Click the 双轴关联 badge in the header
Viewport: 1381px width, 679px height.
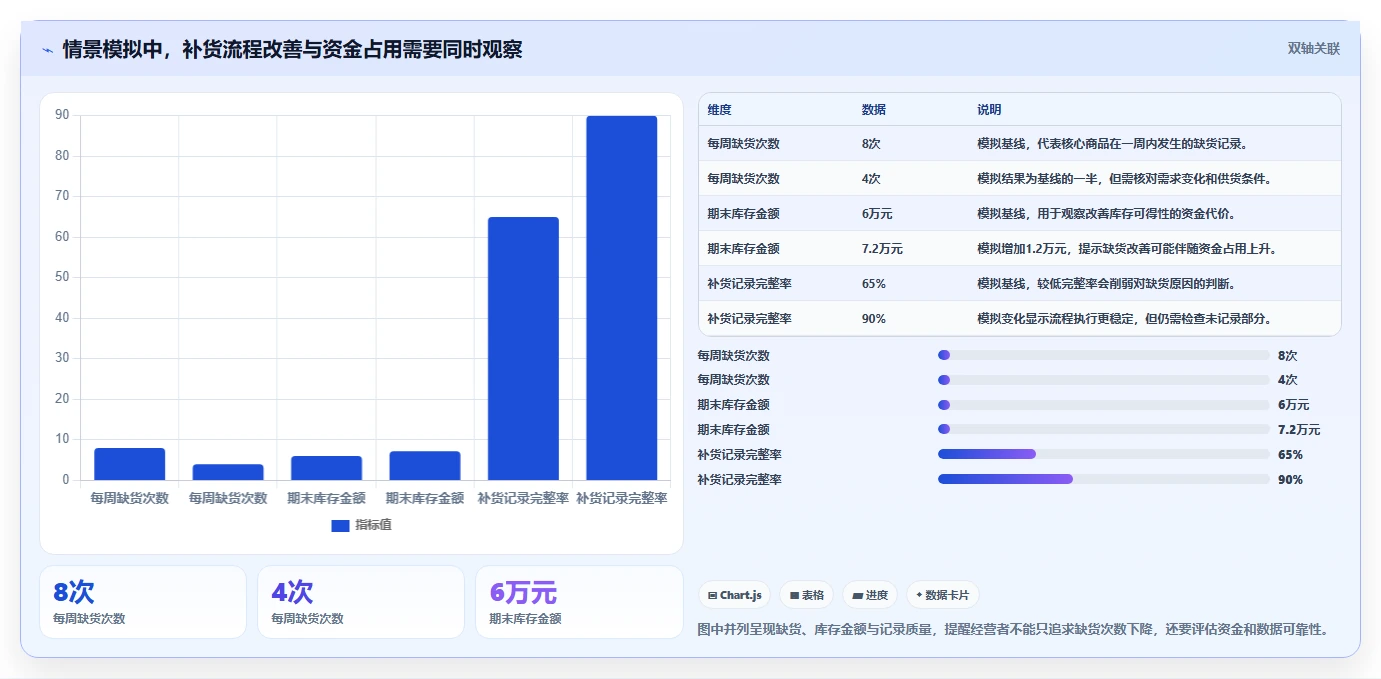pos(1313,49)
